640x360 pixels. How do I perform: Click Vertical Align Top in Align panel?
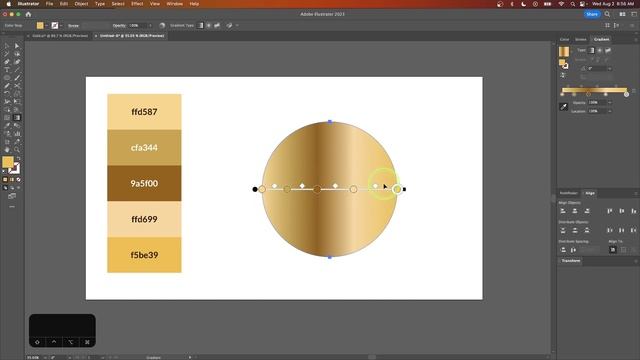pos(610,211)
